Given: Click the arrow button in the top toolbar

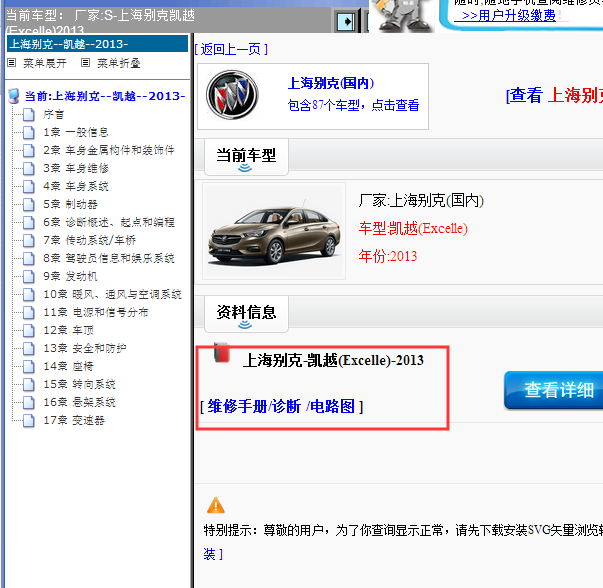Looking at the screenshot, I should [346, 21].
